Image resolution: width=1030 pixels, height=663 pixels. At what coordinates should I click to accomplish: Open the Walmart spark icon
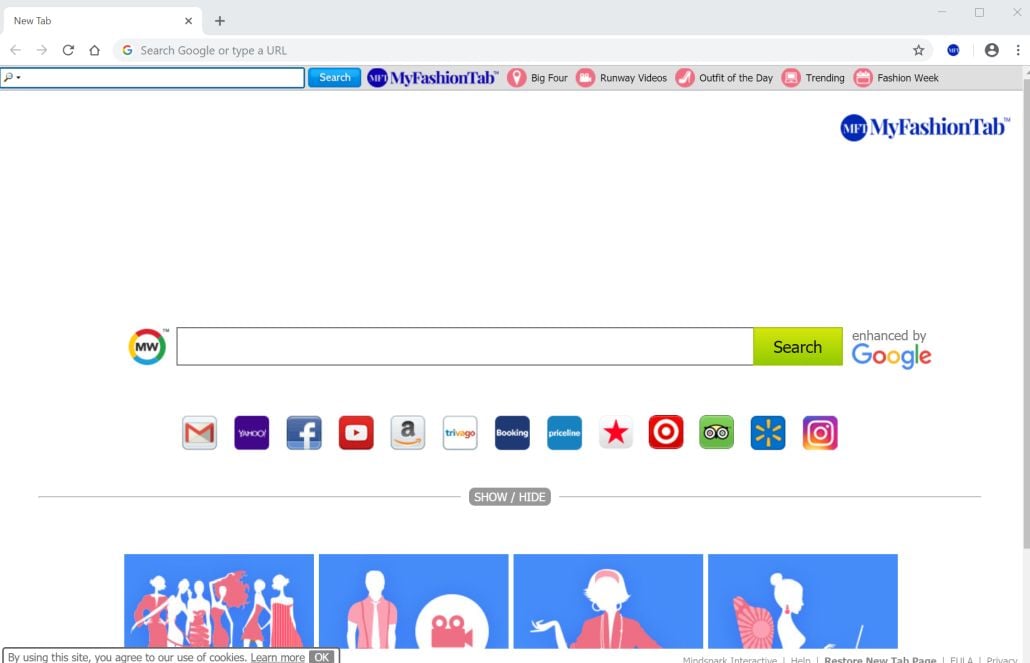768,432
